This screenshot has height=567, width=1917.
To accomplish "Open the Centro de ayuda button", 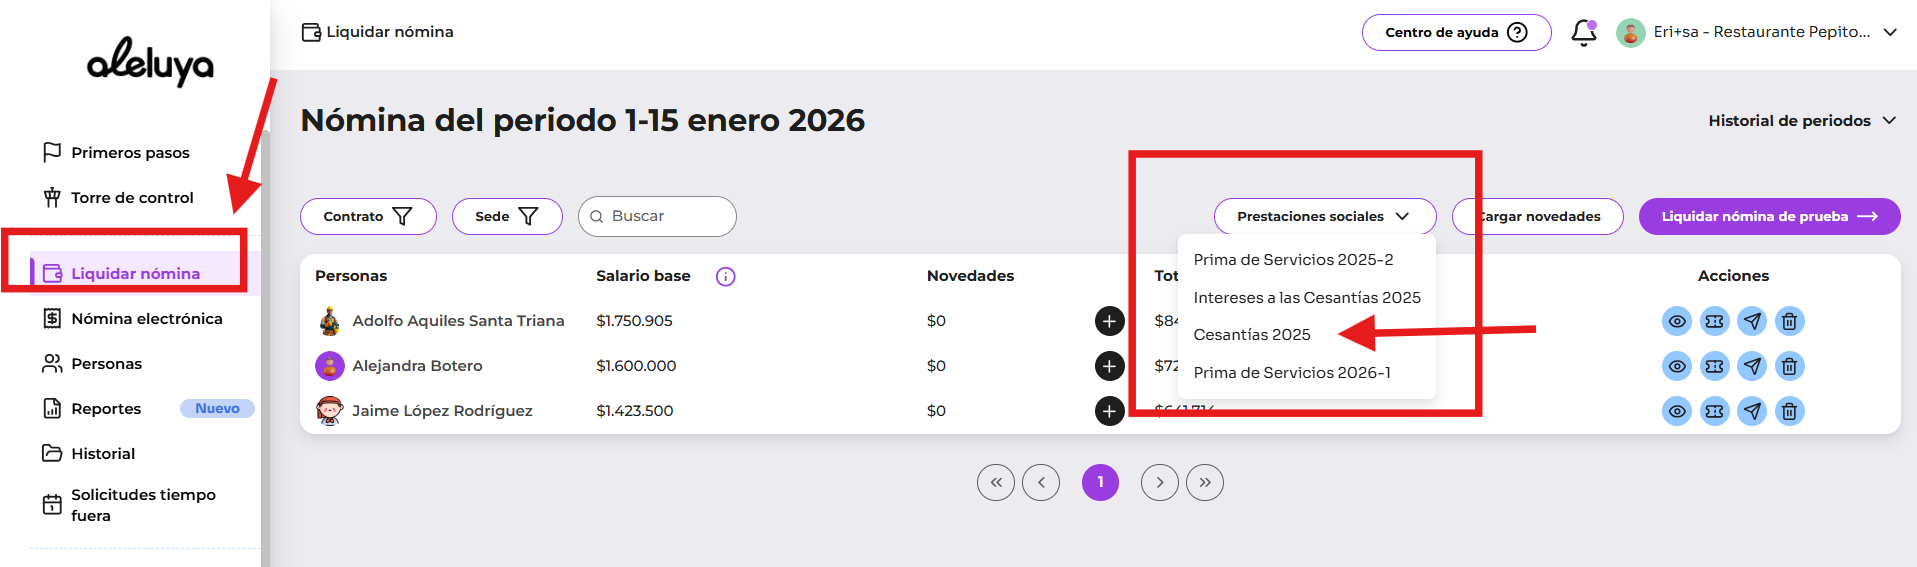I will [1456, 32].
